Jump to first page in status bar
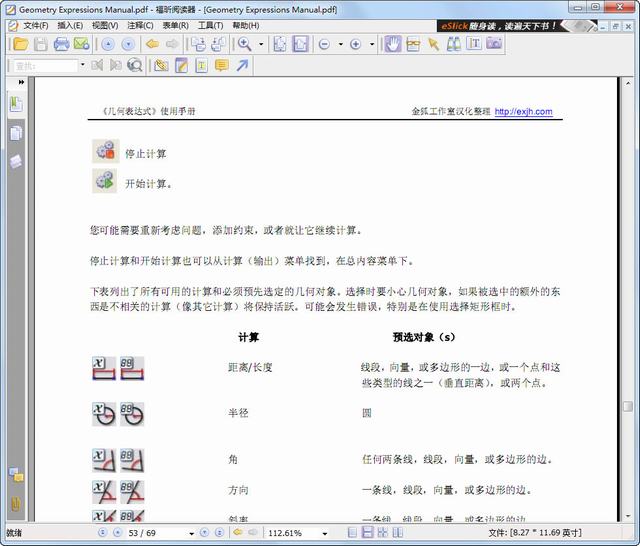Image resolution: width=640 pixels, height=546 pixels. click(102, 533)
